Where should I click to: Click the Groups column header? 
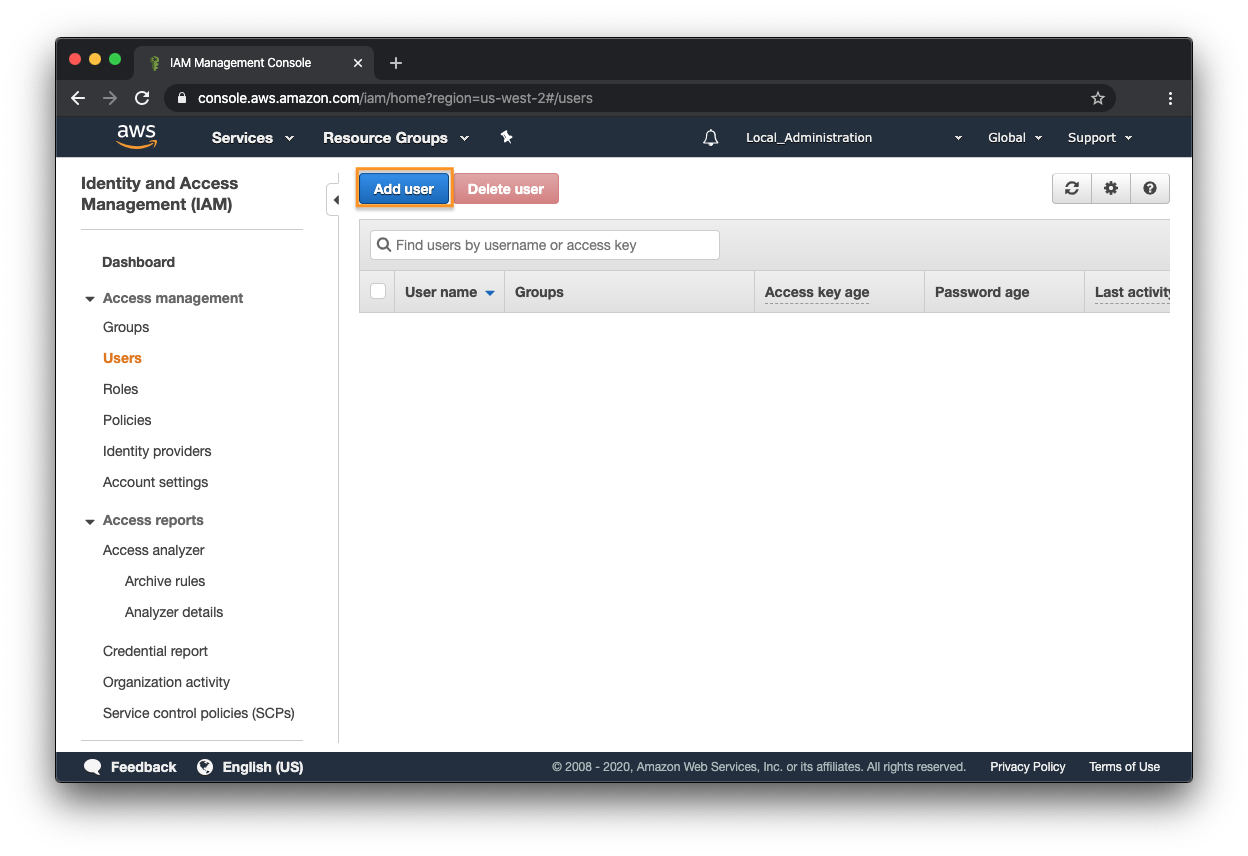click(629, 292)
